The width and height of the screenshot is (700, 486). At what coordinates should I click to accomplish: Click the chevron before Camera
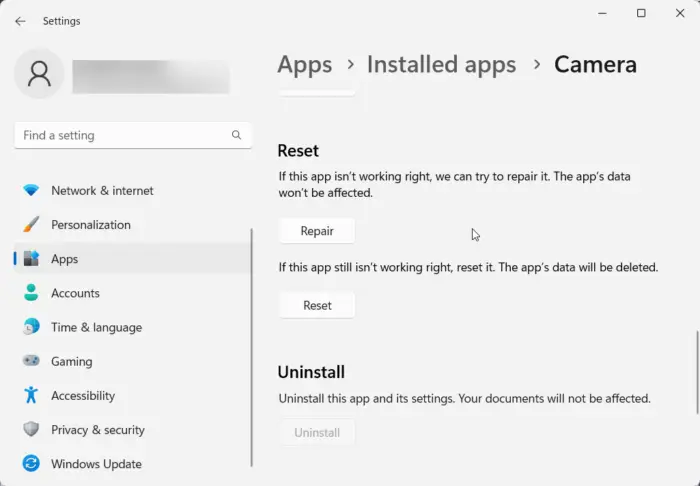click(537, 65)
